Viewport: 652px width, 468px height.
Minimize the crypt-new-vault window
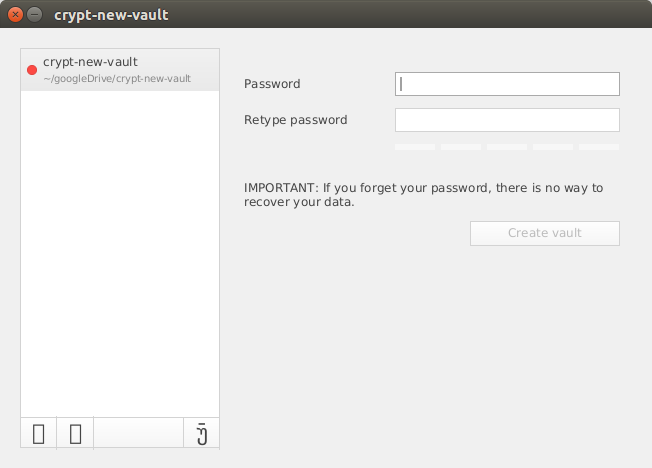coord(35,15)
